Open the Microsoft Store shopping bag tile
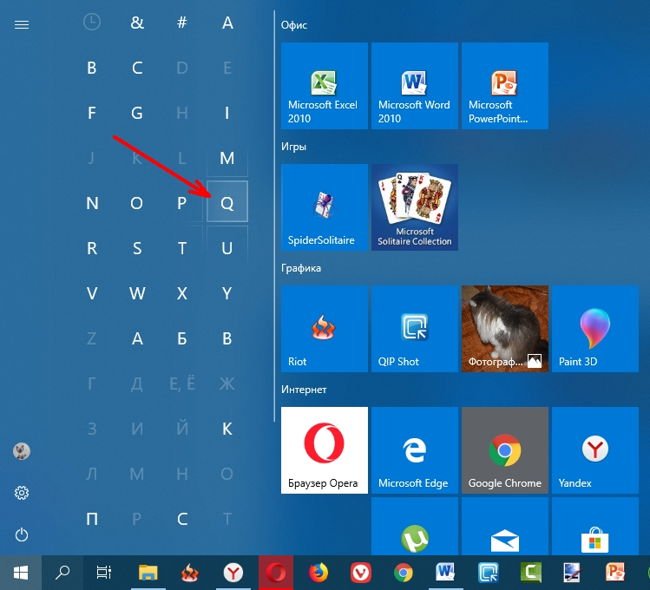The width and height of the screenshot is (650, 590). (x=595, y=526)
